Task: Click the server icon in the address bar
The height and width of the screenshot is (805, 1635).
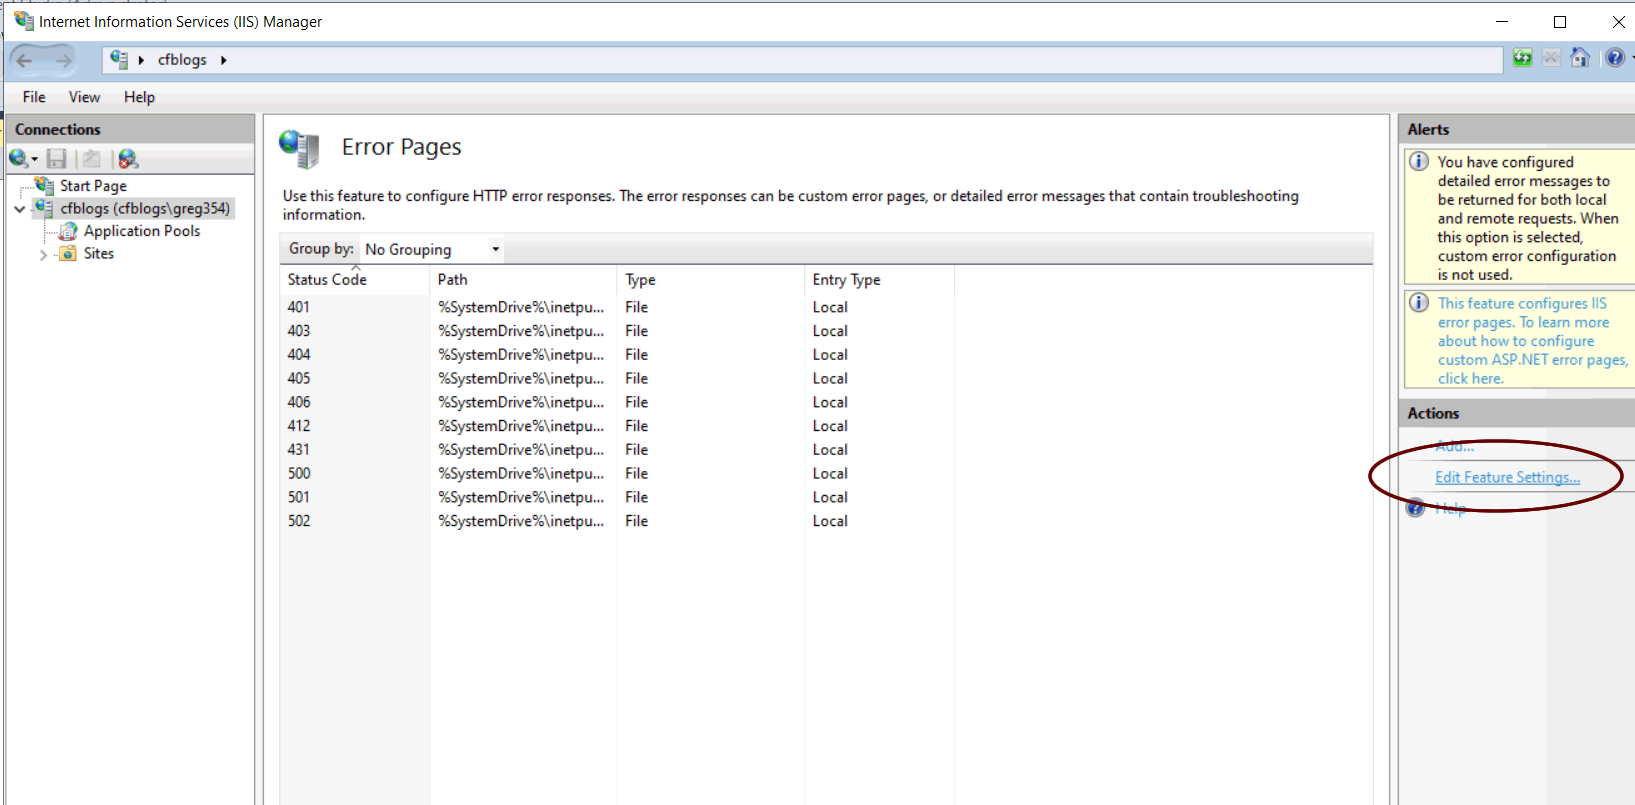Action: [119, 59]
